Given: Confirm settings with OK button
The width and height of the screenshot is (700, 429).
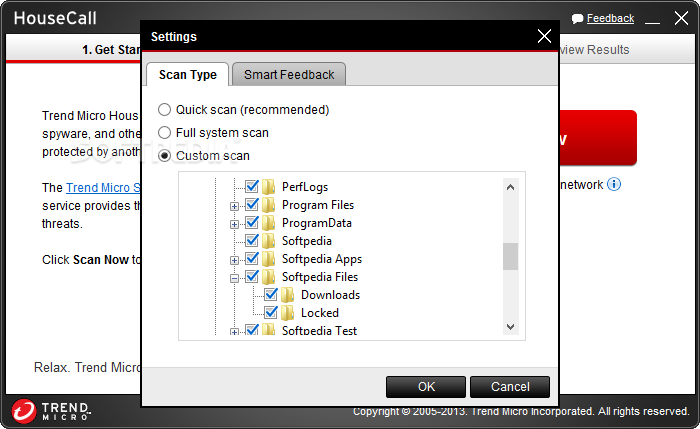Looking at the screenshot, I should (426, 387).
